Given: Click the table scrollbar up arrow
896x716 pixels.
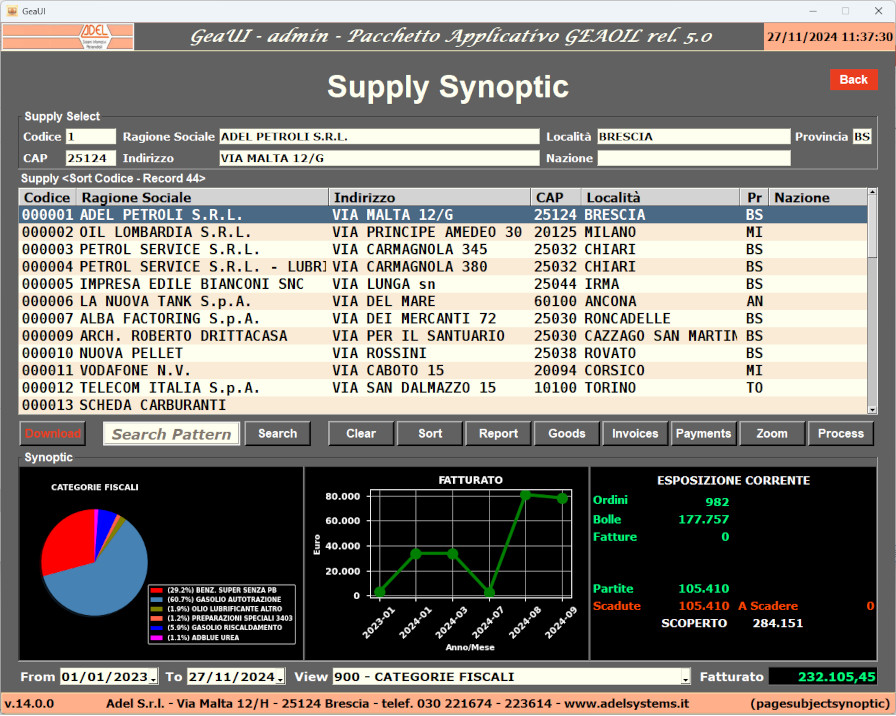Looking at the screenshot, I should 872,193.
